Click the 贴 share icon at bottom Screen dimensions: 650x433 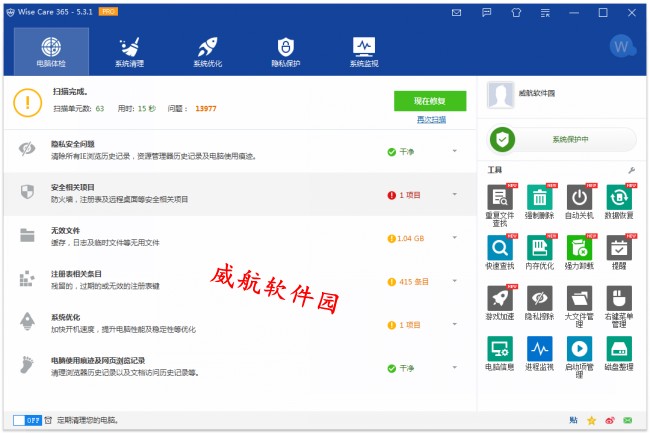pyautogui.click(x=573, y=420)
